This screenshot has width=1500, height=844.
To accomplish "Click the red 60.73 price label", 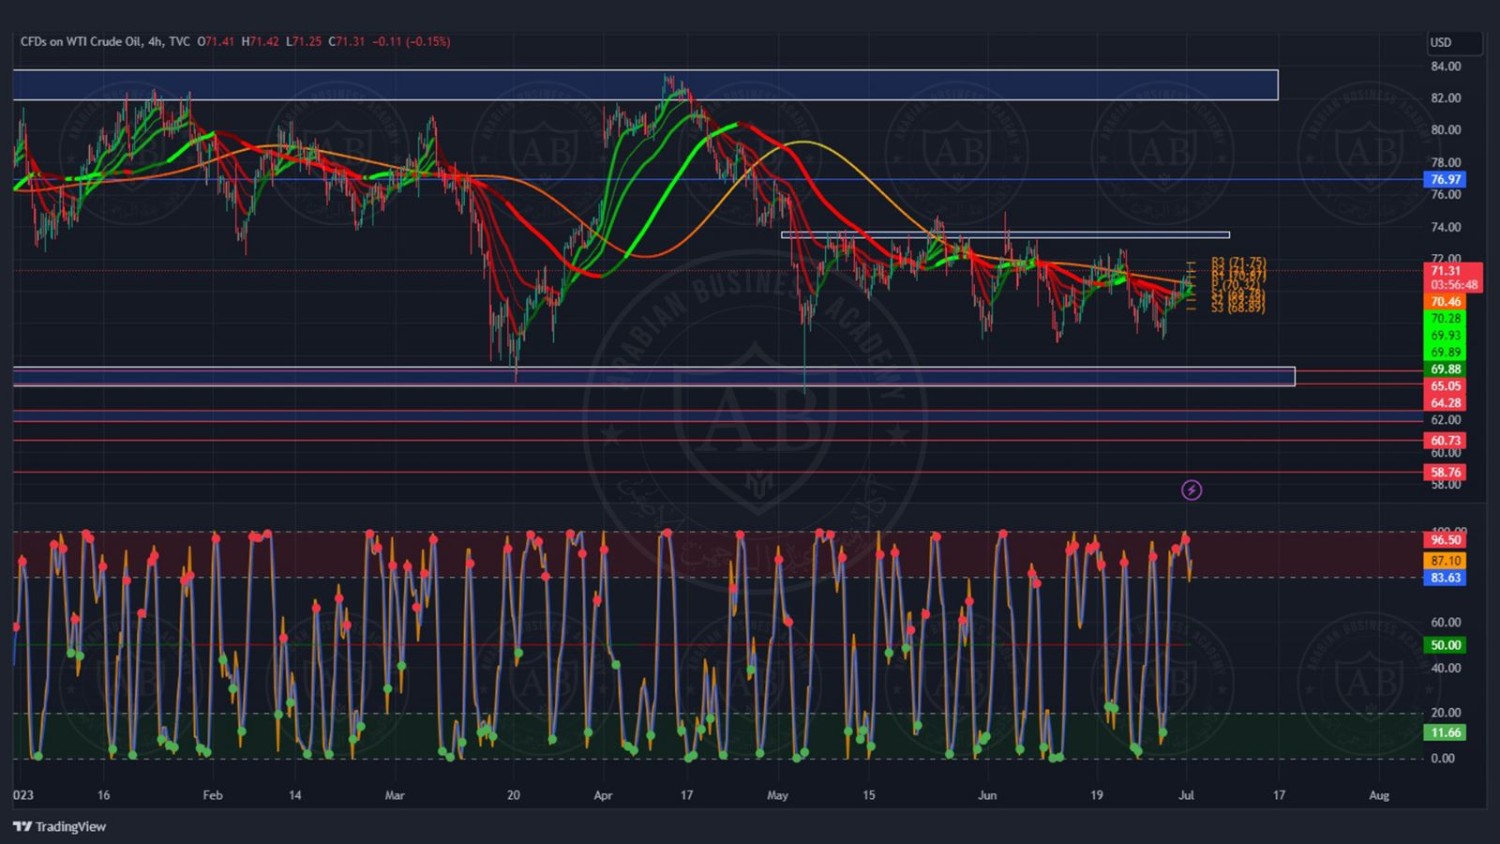I will pyautogui.click(x=1445, y=441).
